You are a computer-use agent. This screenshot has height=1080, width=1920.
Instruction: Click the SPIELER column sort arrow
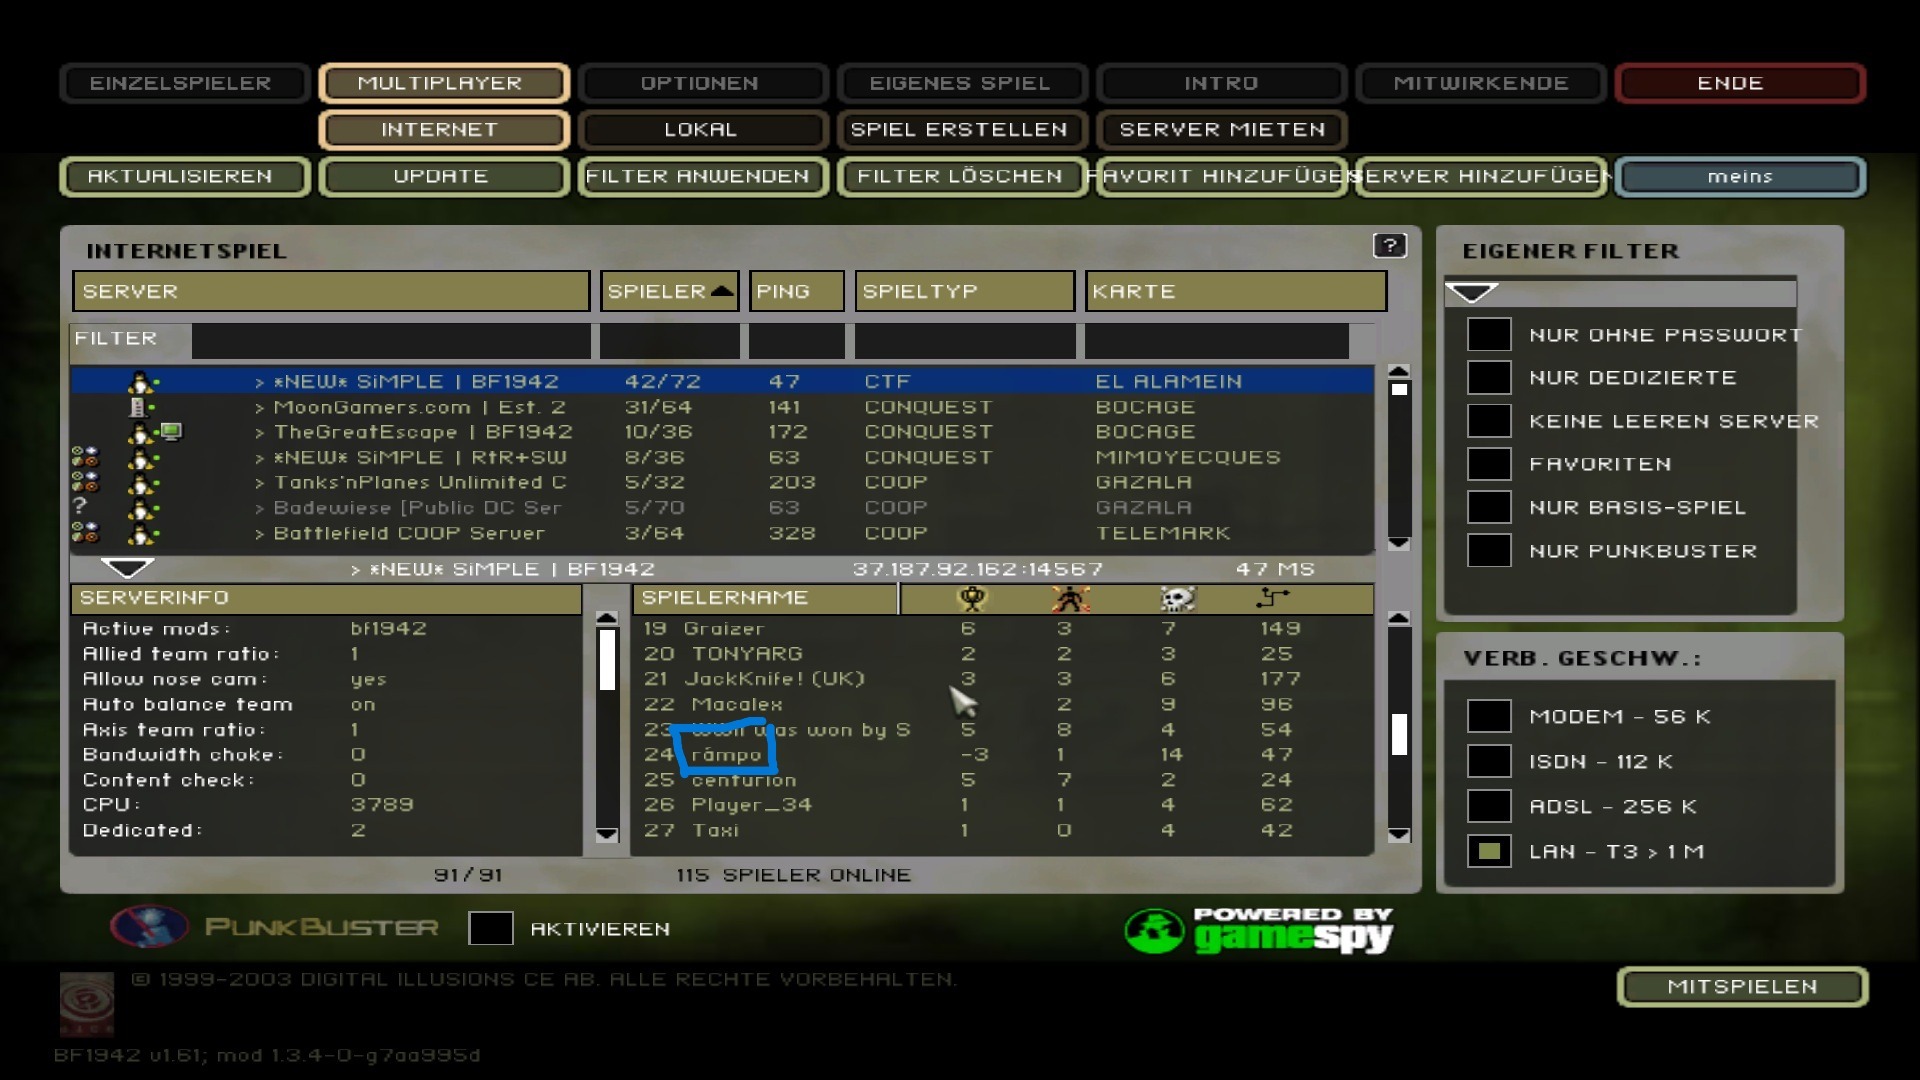tap(722, 291)
